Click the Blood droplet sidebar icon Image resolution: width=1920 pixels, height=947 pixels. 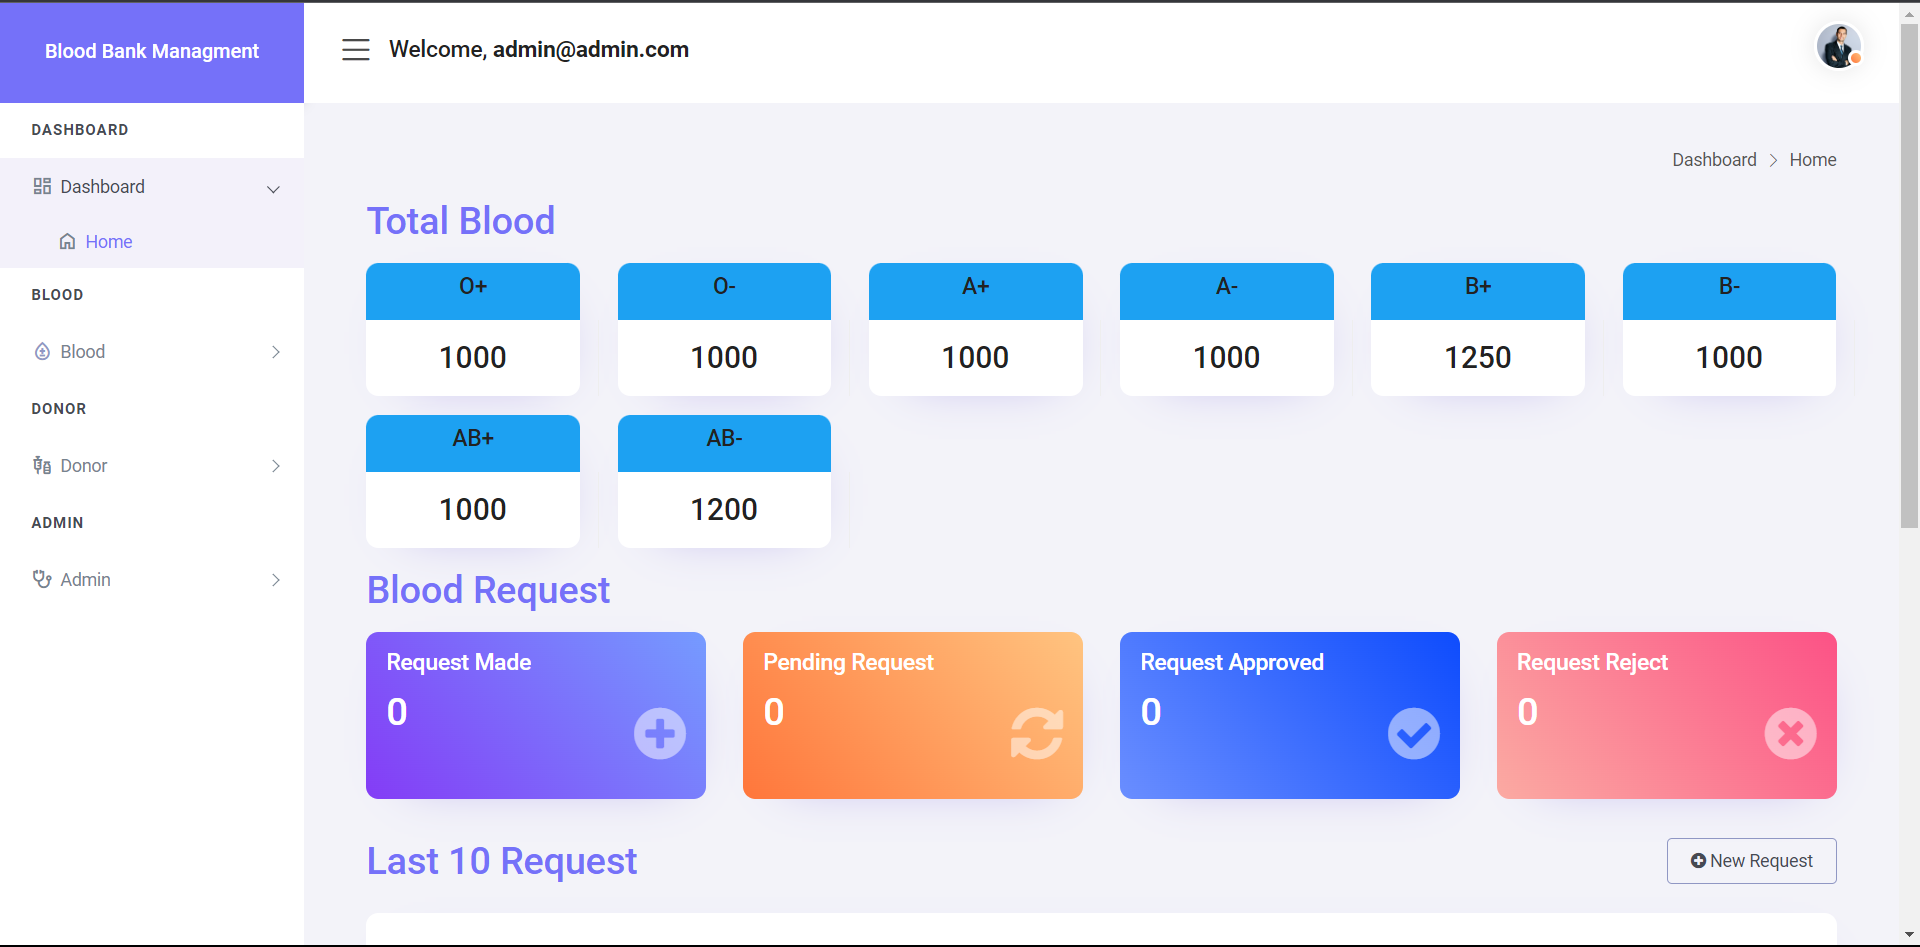(x=42, y=352)
